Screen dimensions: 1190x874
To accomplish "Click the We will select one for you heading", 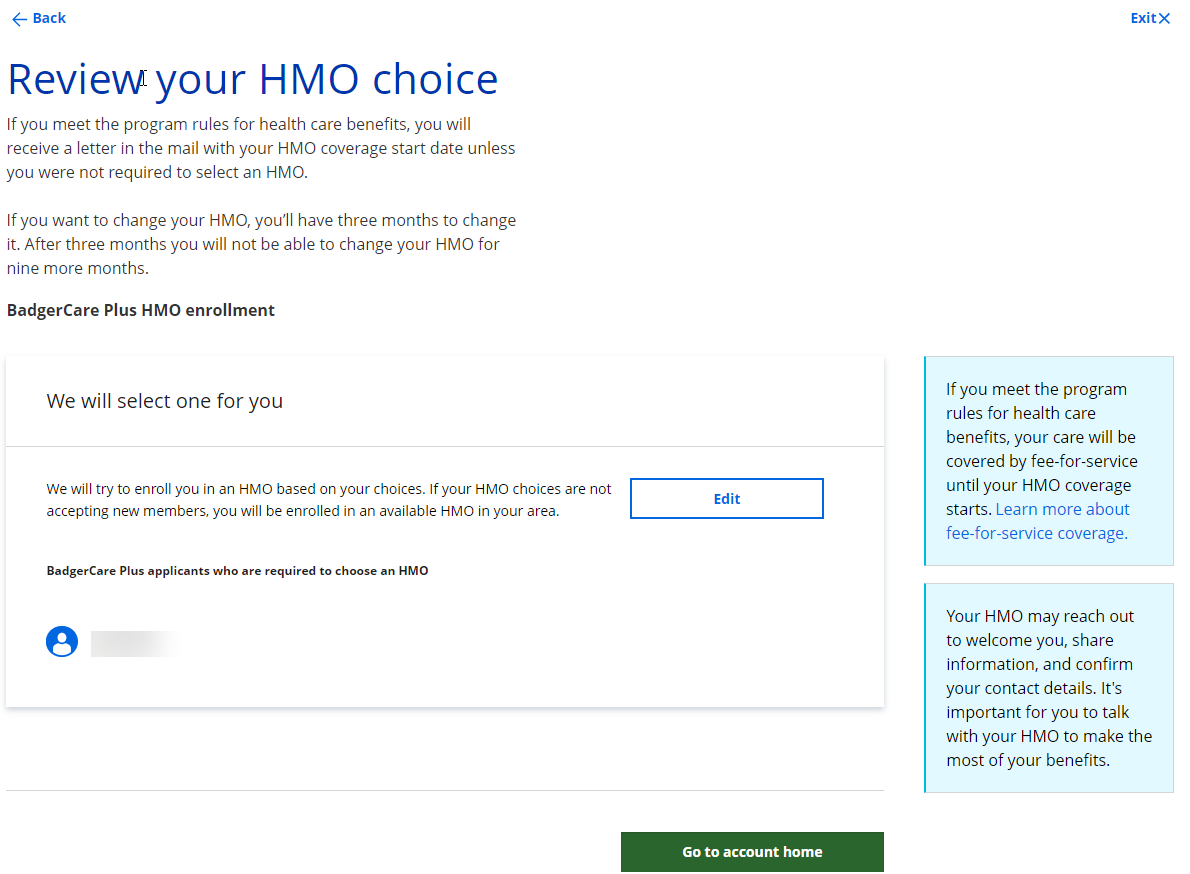I will pyautogui.click(x=165, y=401).
